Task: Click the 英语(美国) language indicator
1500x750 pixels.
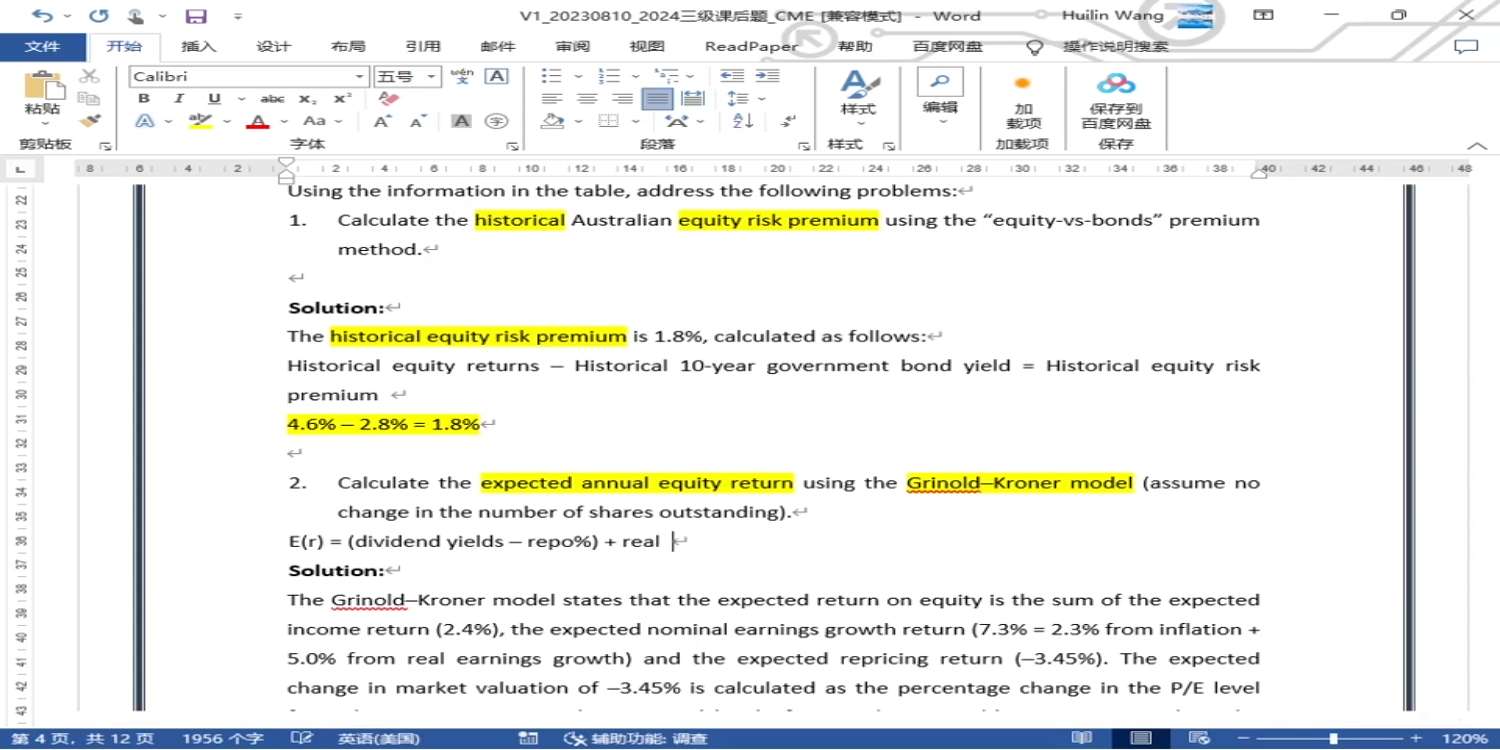Action: coord(378,739)
